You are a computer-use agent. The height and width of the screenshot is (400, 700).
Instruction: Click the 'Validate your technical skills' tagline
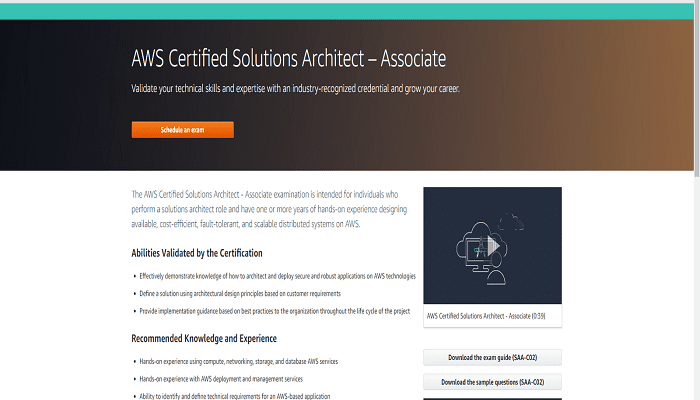[295, 89]
